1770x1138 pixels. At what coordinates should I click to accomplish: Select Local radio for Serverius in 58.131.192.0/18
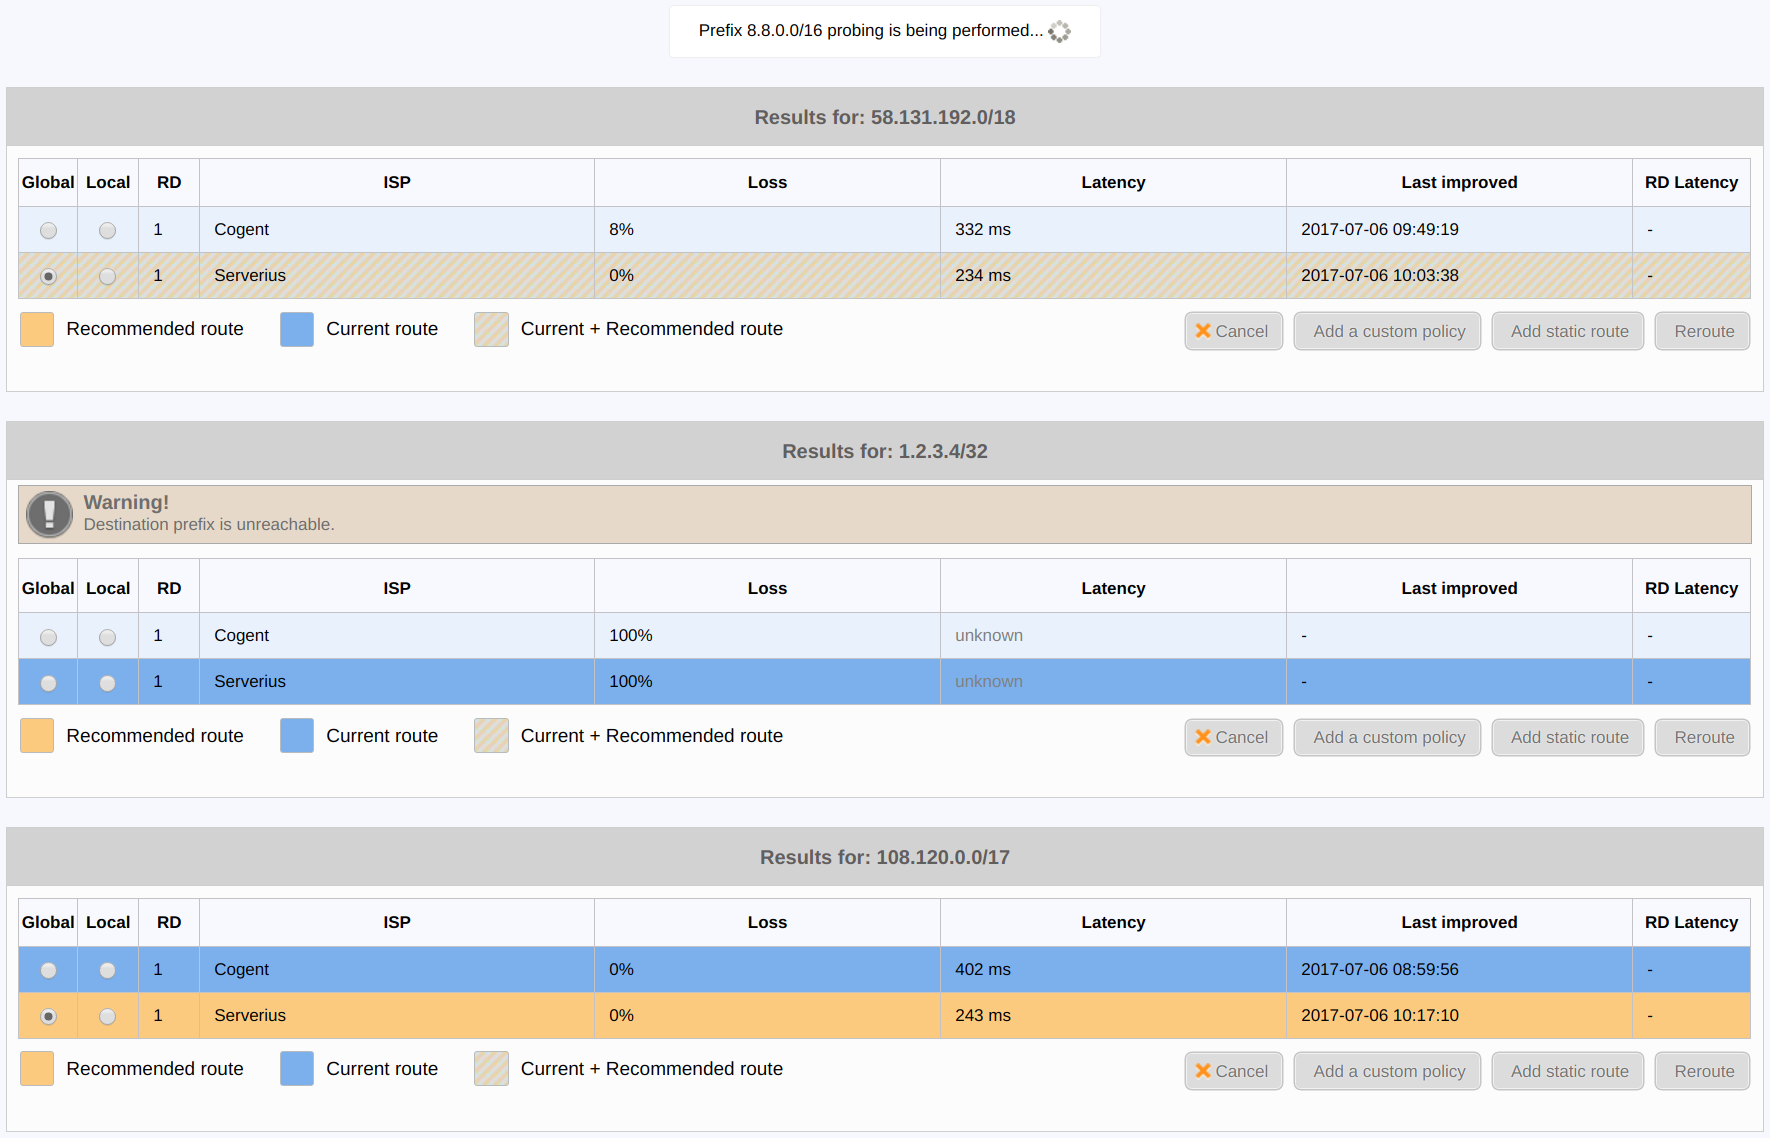point(107,277)
